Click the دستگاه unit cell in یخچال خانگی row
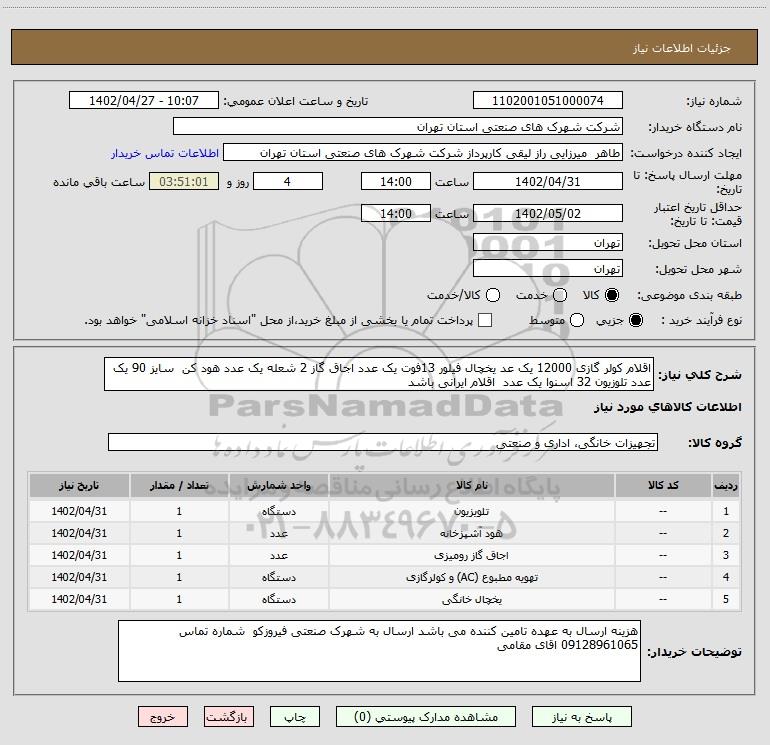 tap(278, 599)
